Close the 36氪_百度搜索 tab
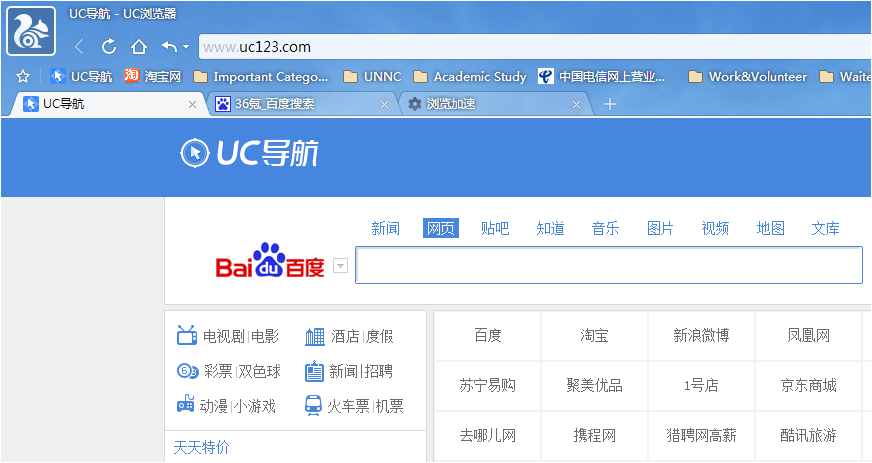 pos(384,104)
